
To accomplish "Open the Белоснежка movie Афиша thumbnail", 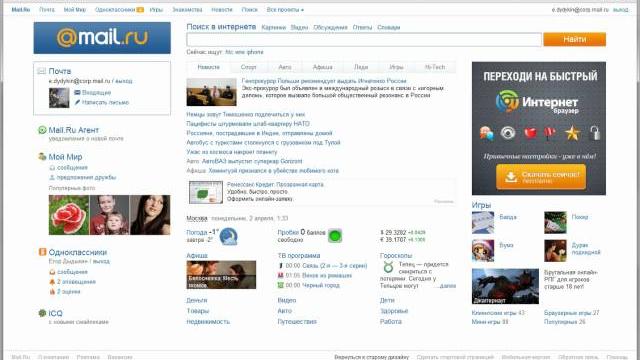I will 221,275.
